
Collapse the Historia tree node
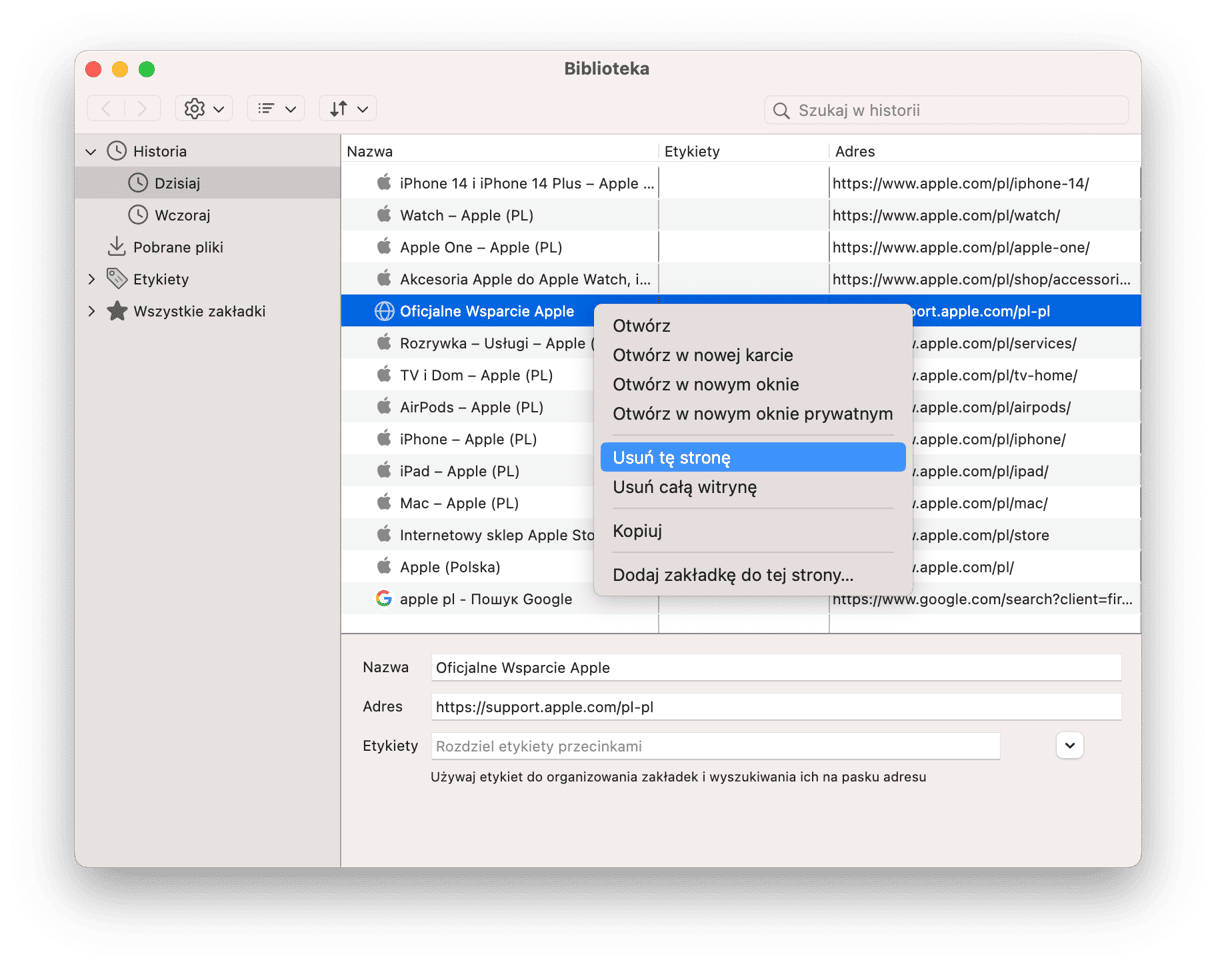coord(91,152)
